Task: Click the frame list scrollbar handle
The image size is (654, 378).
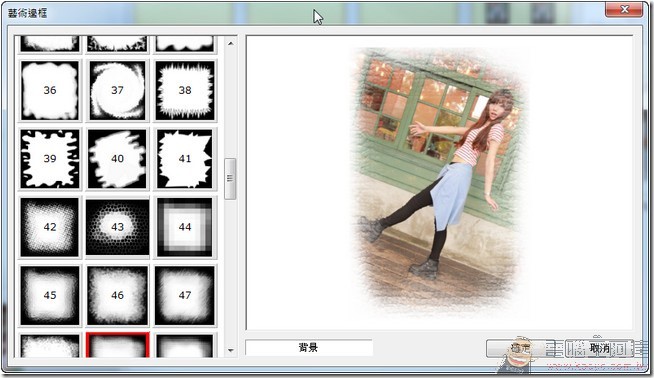Action: [230, 179]
